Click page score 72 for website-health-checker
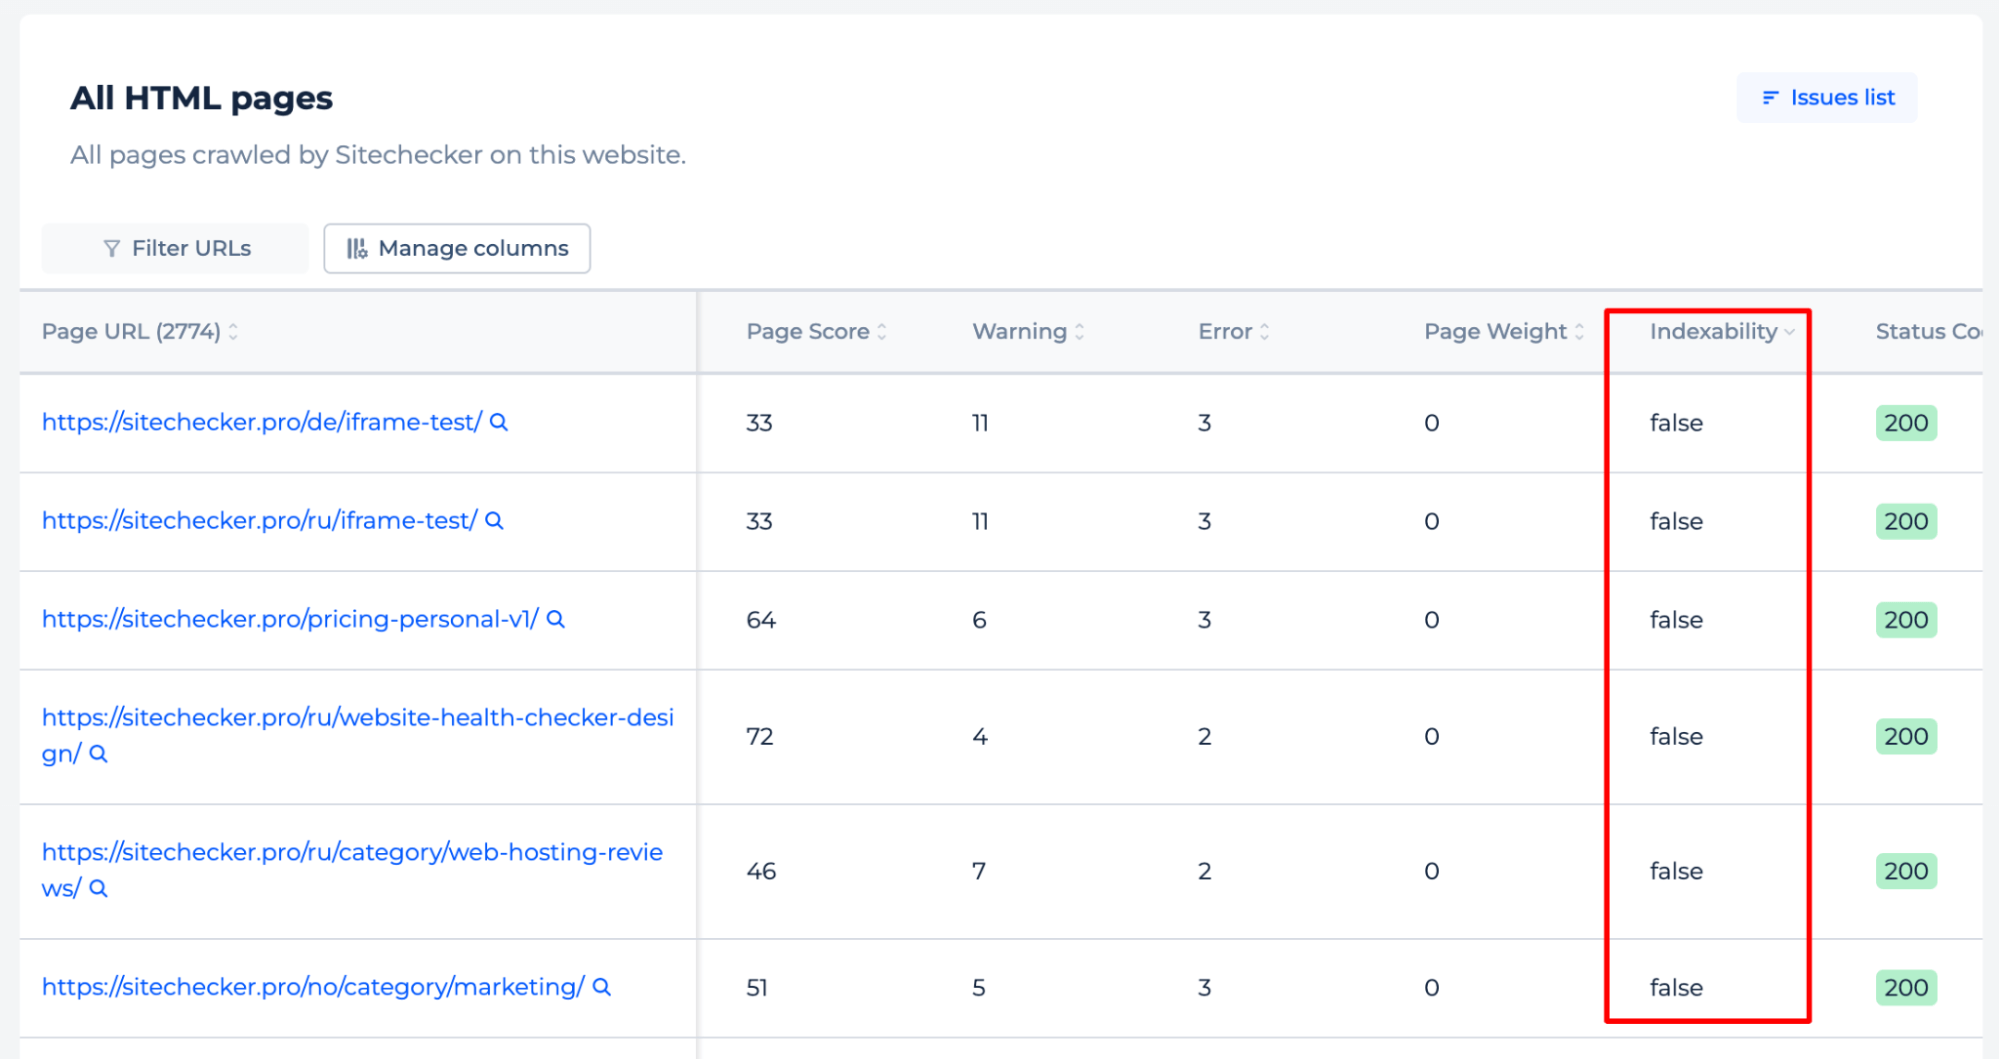1999x1060 pixels. [760, 737]
